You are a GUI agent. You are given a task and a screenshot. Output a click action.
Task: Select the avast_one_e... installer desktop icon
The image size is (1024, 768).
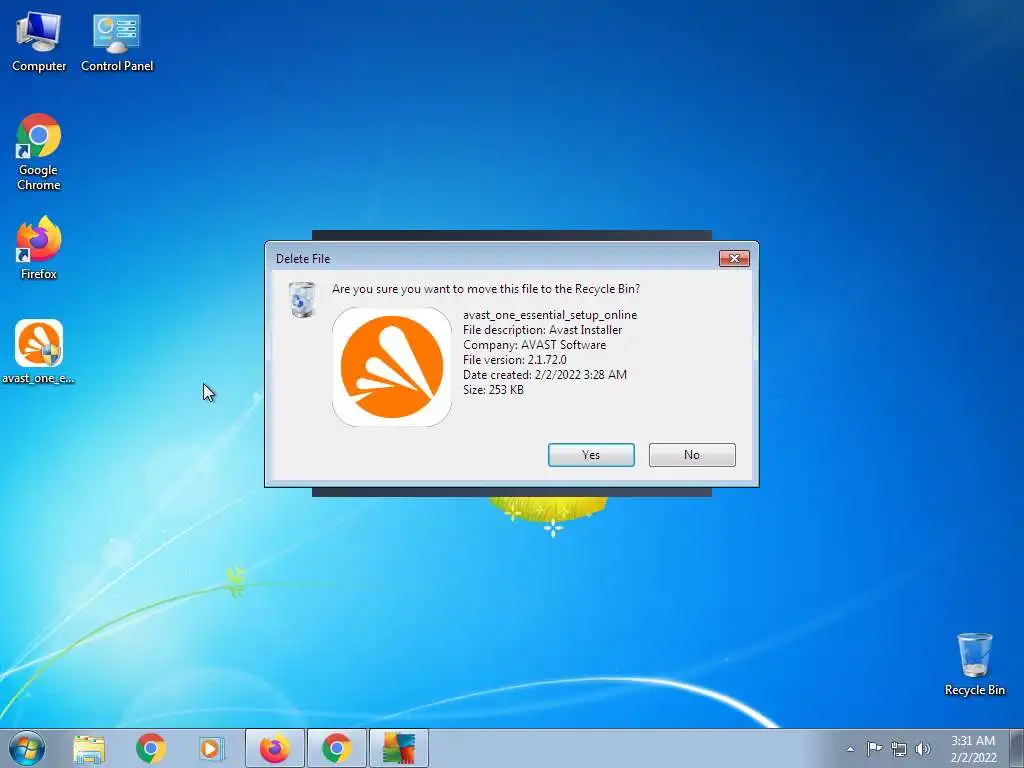[x=39, y=352]
